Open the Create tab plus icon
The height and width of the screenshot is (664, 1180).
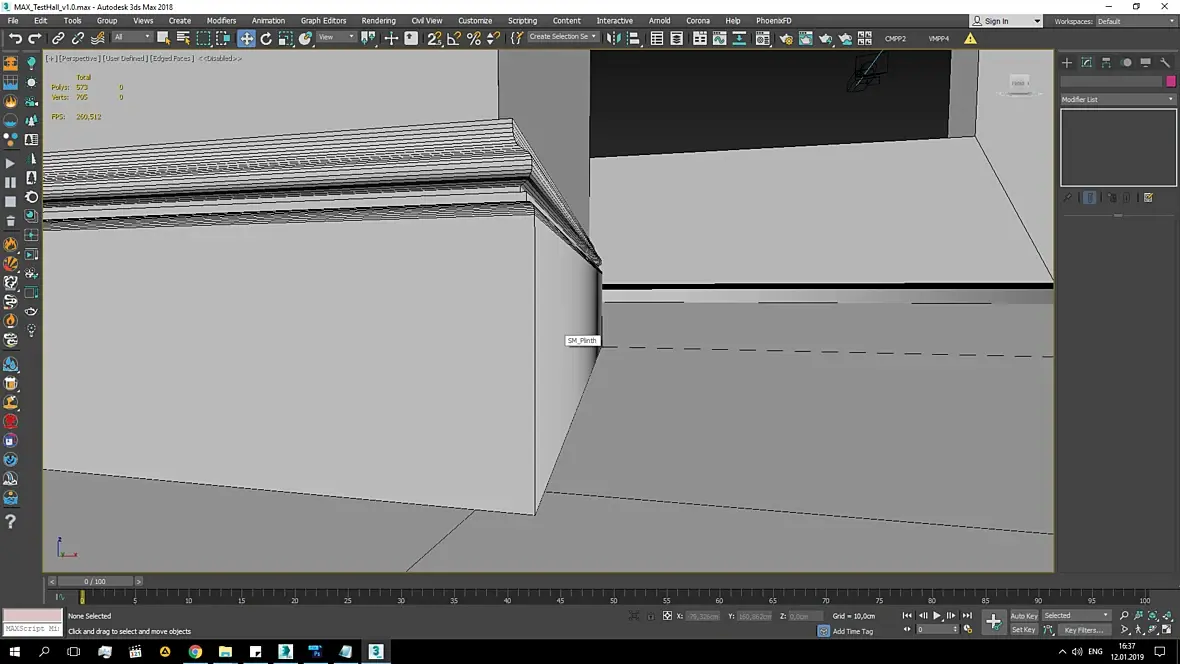click(1067, 62)
